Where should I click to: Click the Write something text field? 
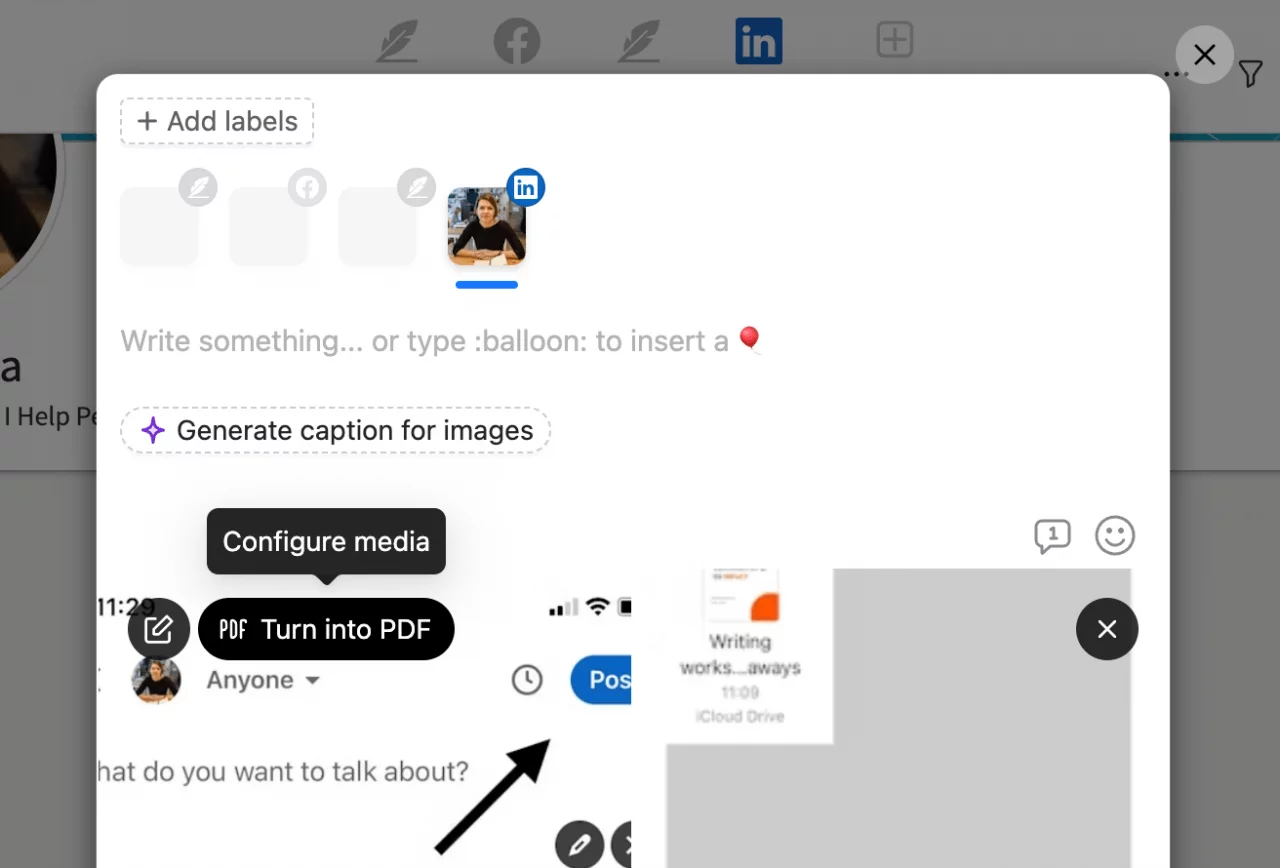[440, 340]
